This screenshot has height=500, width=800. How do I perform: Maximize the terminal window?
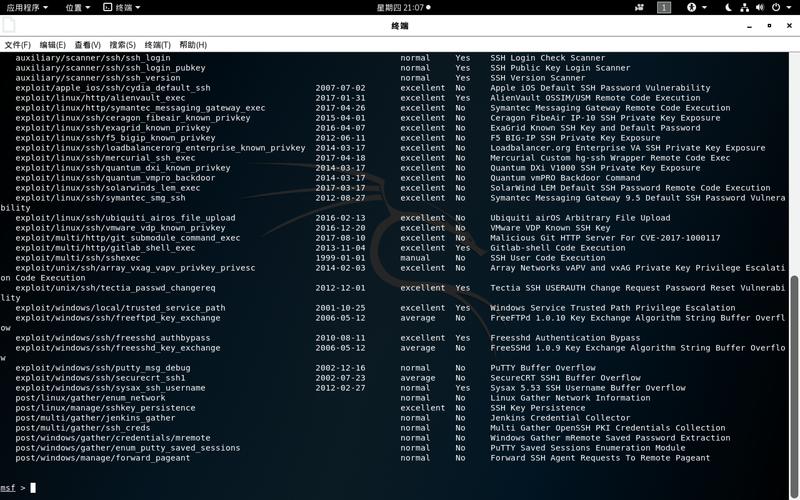click(x=769, y=26)
